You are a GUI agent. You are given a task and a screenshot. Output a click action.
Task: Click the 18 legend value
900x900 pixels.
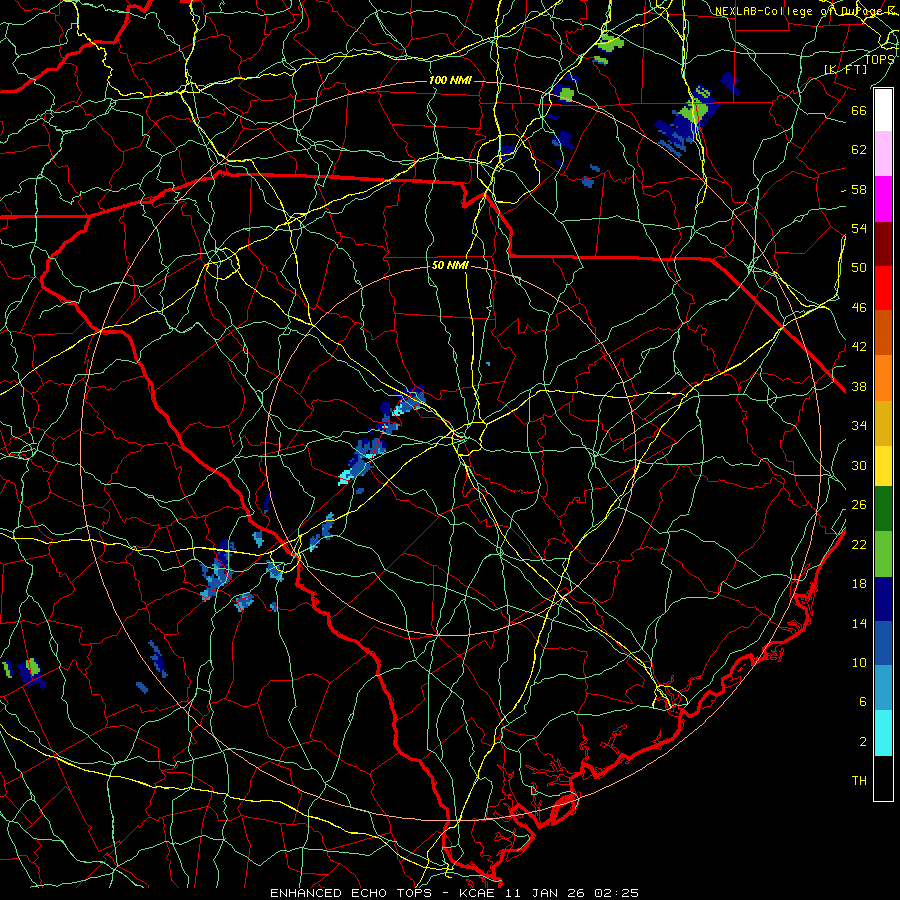click(859, 584)
